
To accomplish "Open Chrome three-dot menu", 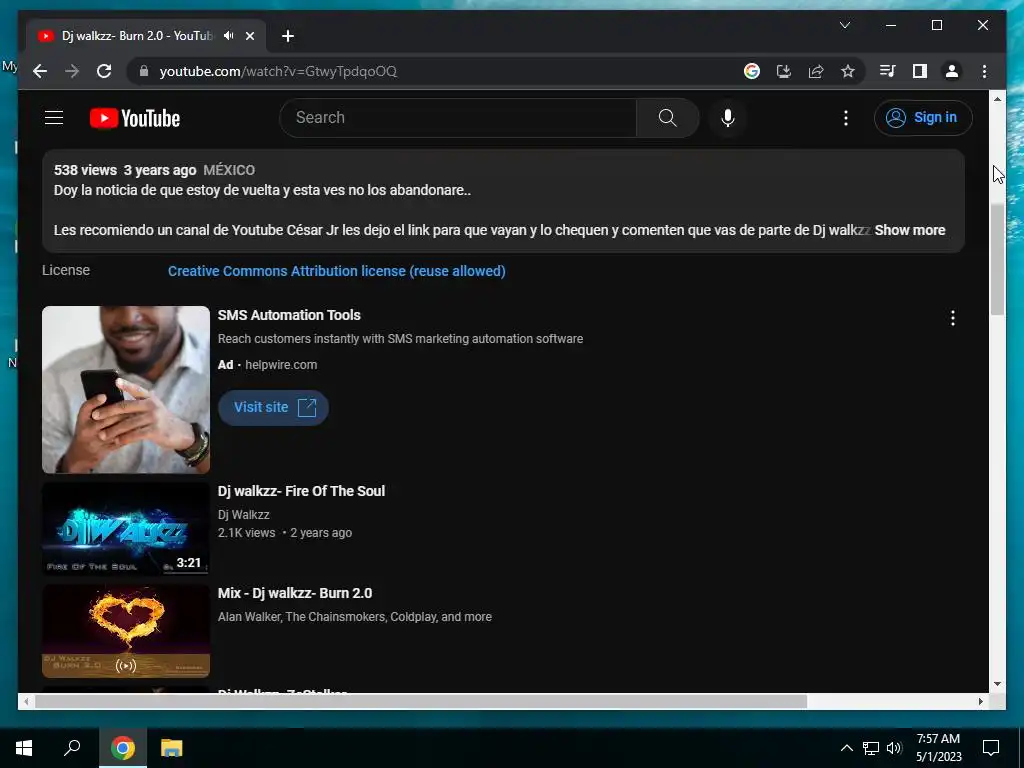I will 984,71.
